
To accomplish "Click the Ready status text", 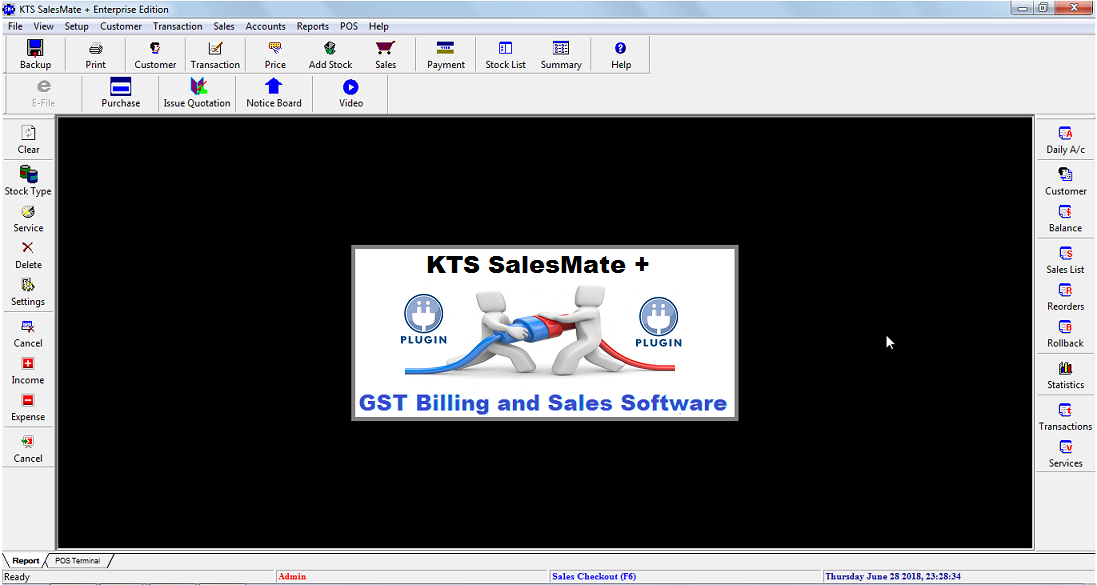I will click(17, 577).
